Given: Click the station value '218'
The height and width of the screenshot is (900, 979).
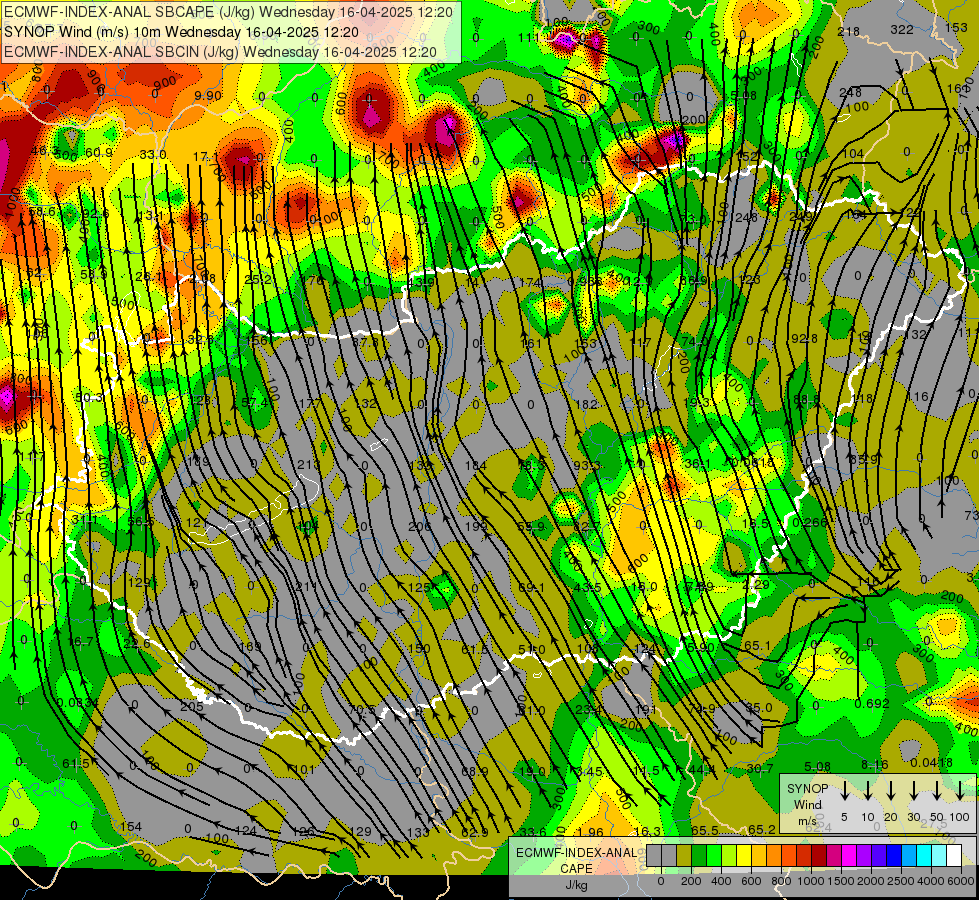Looking at the screenshot, I should tap(849, 31).
